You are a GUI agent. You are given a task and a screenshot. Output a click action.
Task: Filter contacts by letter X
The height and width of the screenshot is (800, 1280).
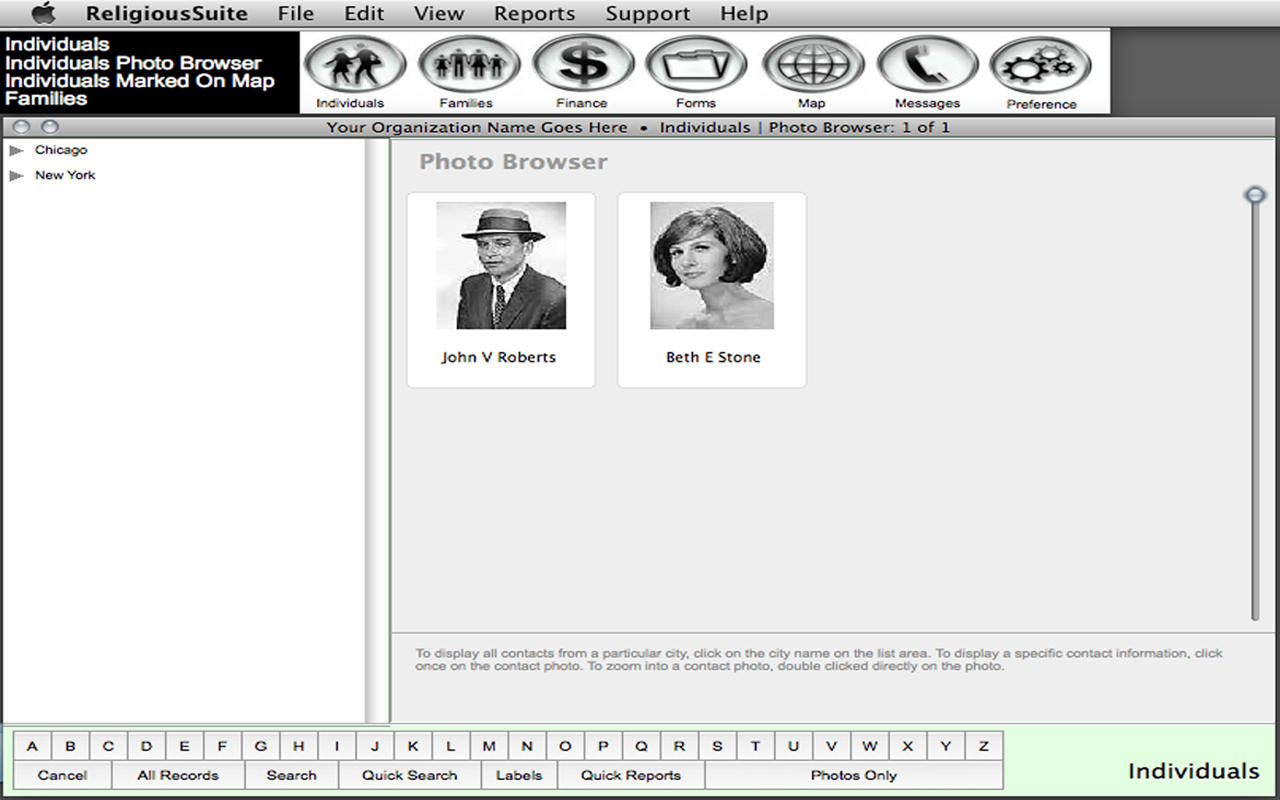point(908,746)
